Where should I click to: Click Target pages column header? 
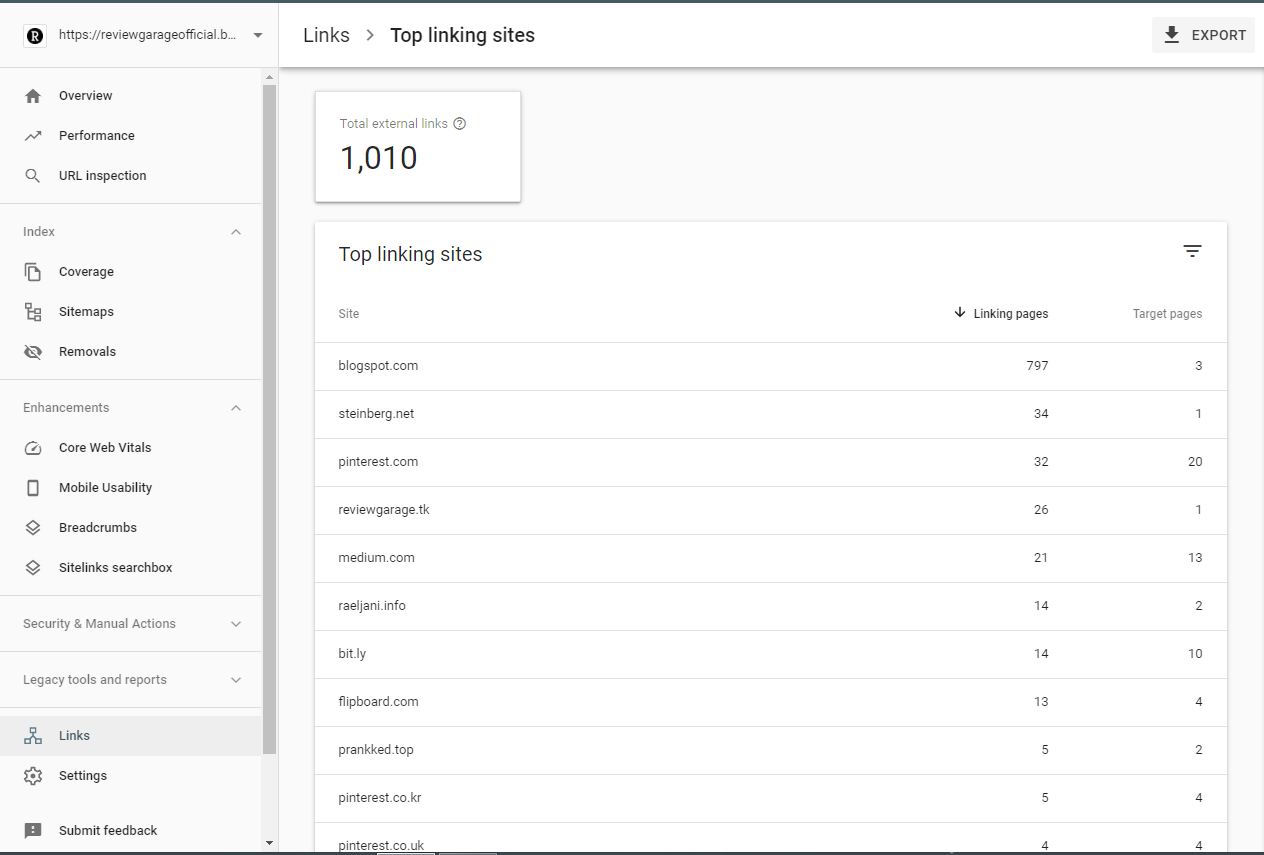tap(1167, 314)
